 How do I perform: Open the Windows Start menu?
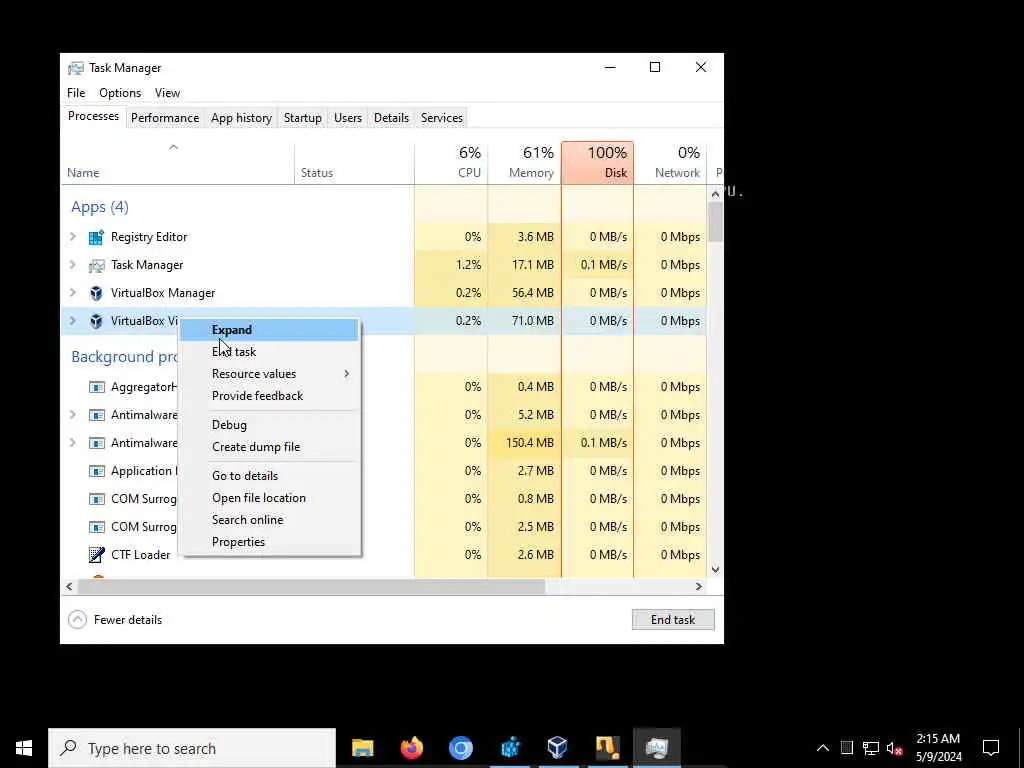(24, 748)
